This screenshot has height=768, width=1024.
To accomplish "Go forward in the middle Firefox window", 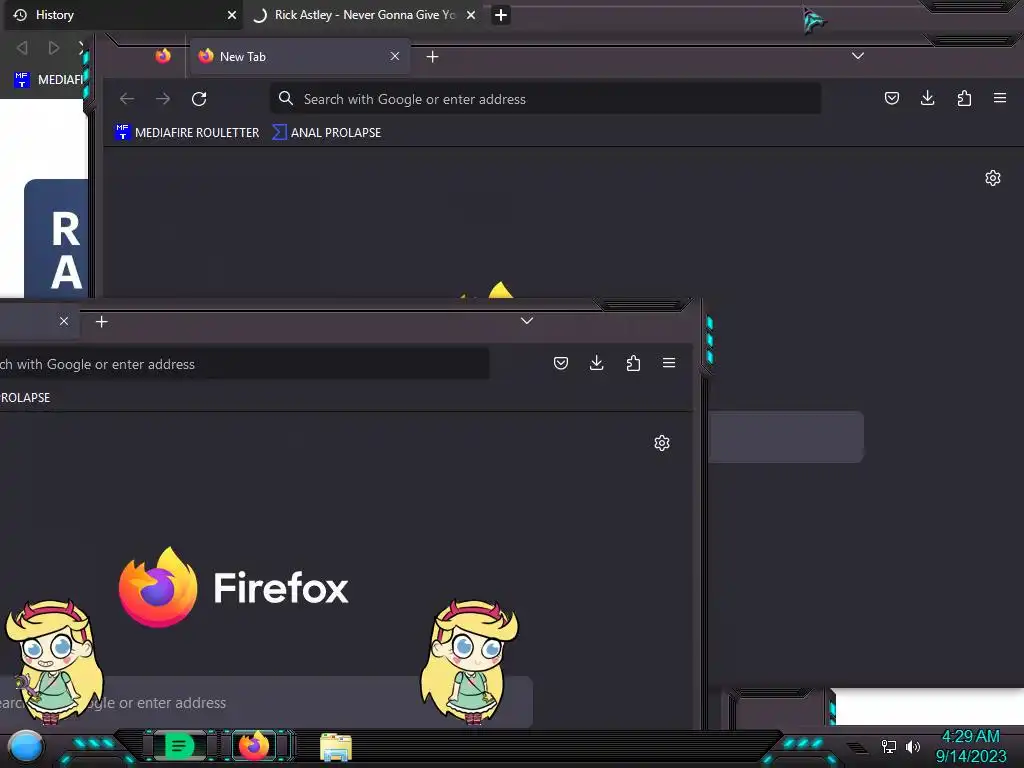I will [163, 99].
